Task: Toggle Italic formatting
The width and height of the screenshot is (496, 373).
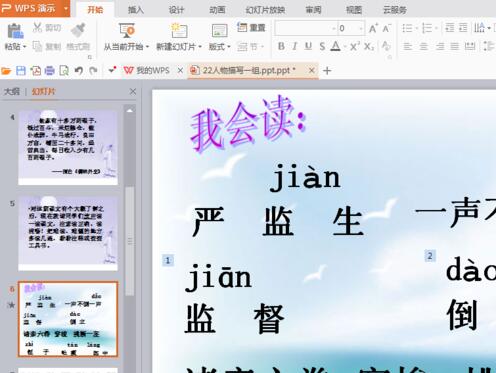Action: pos(295,46)
